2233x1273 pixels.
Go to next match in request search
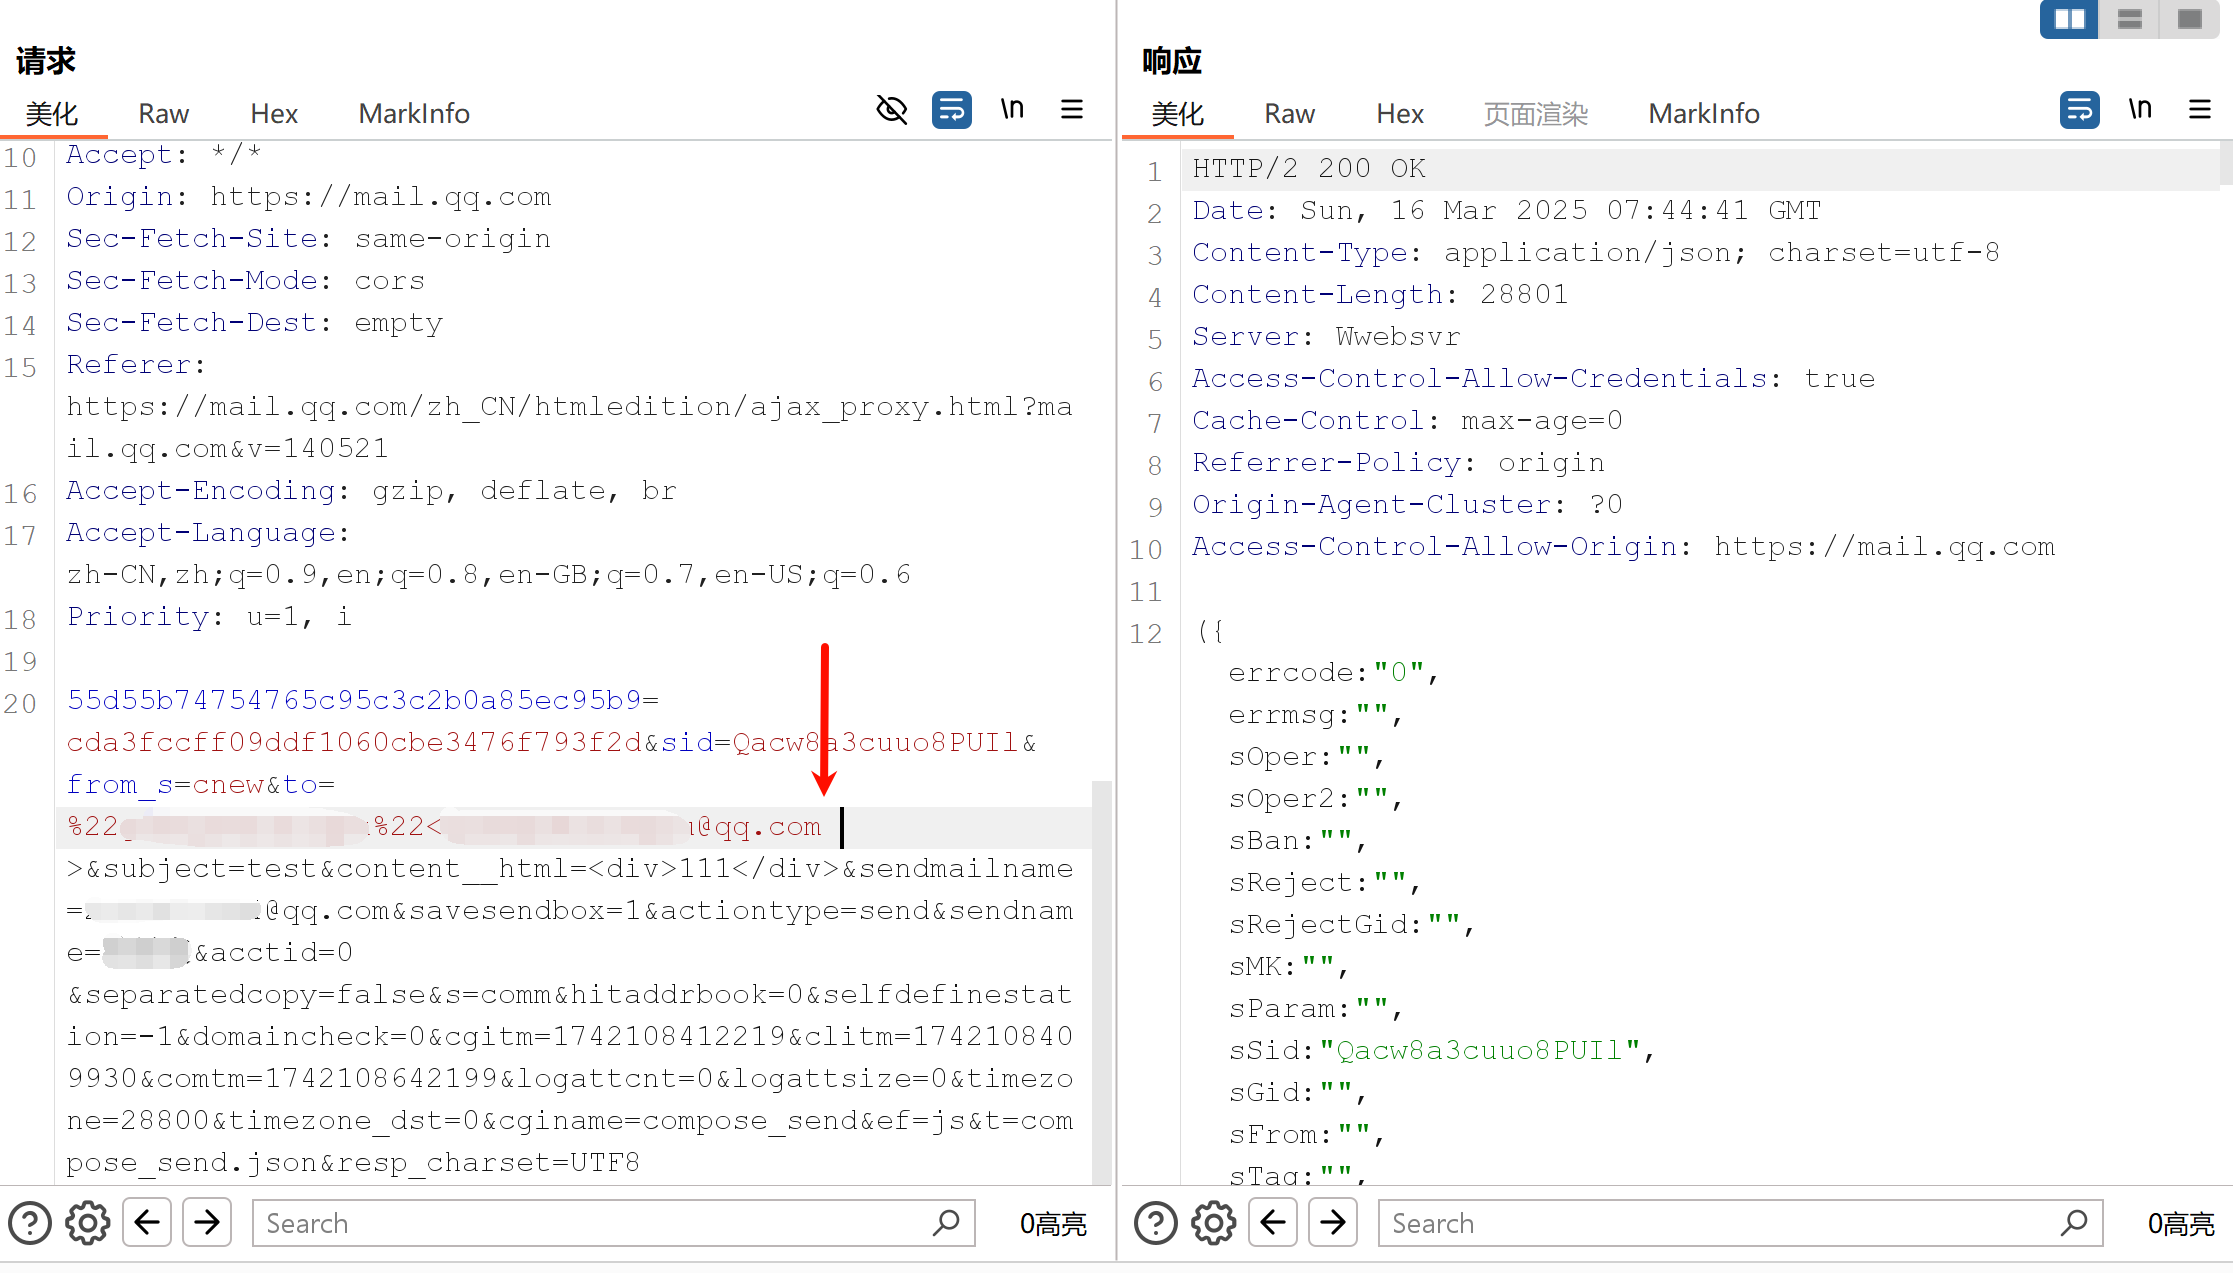point(207,1222)
